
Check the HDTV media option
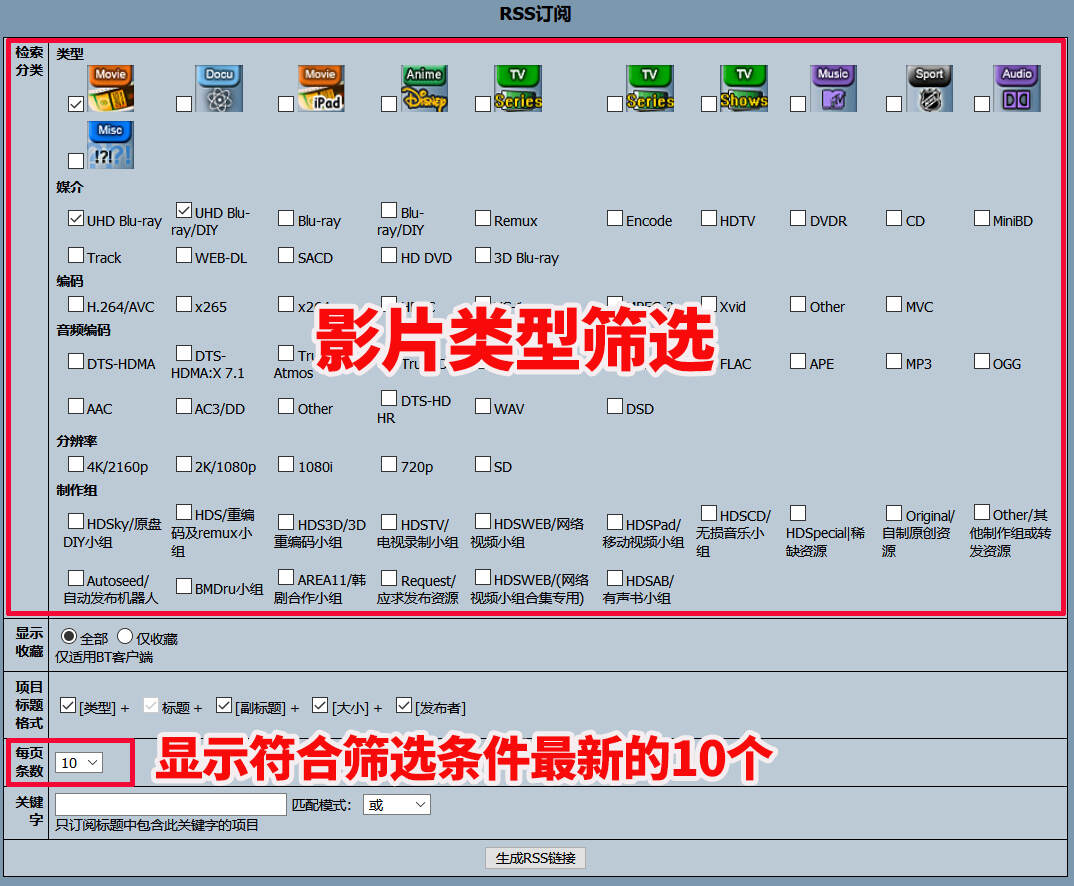tap(709, 218)
